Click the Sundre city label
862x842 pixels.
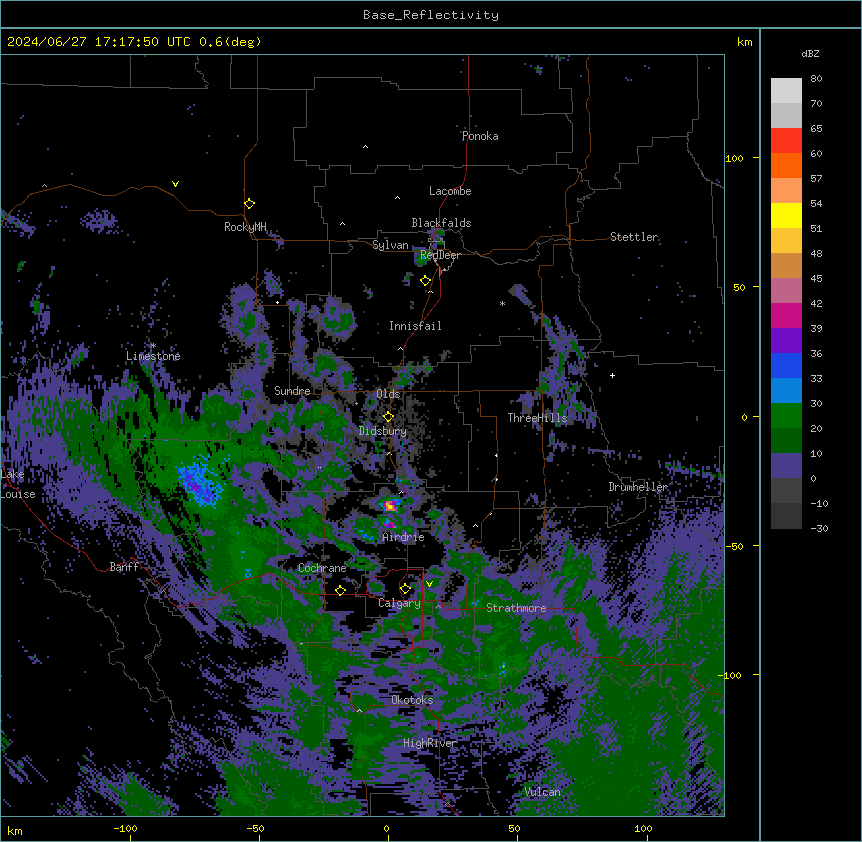292,391
